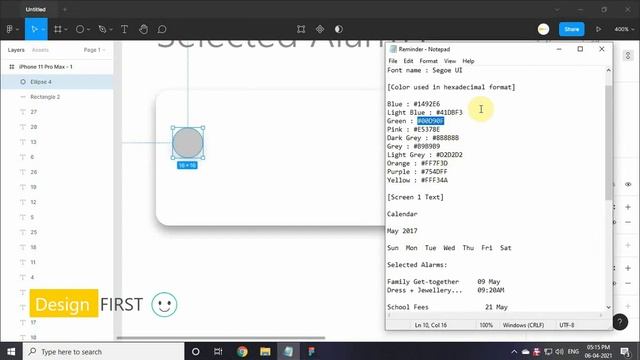Click the Edit Object icon in Figma toolbar
This screenshot has height=360, width=640.
[x=301, y=29]
